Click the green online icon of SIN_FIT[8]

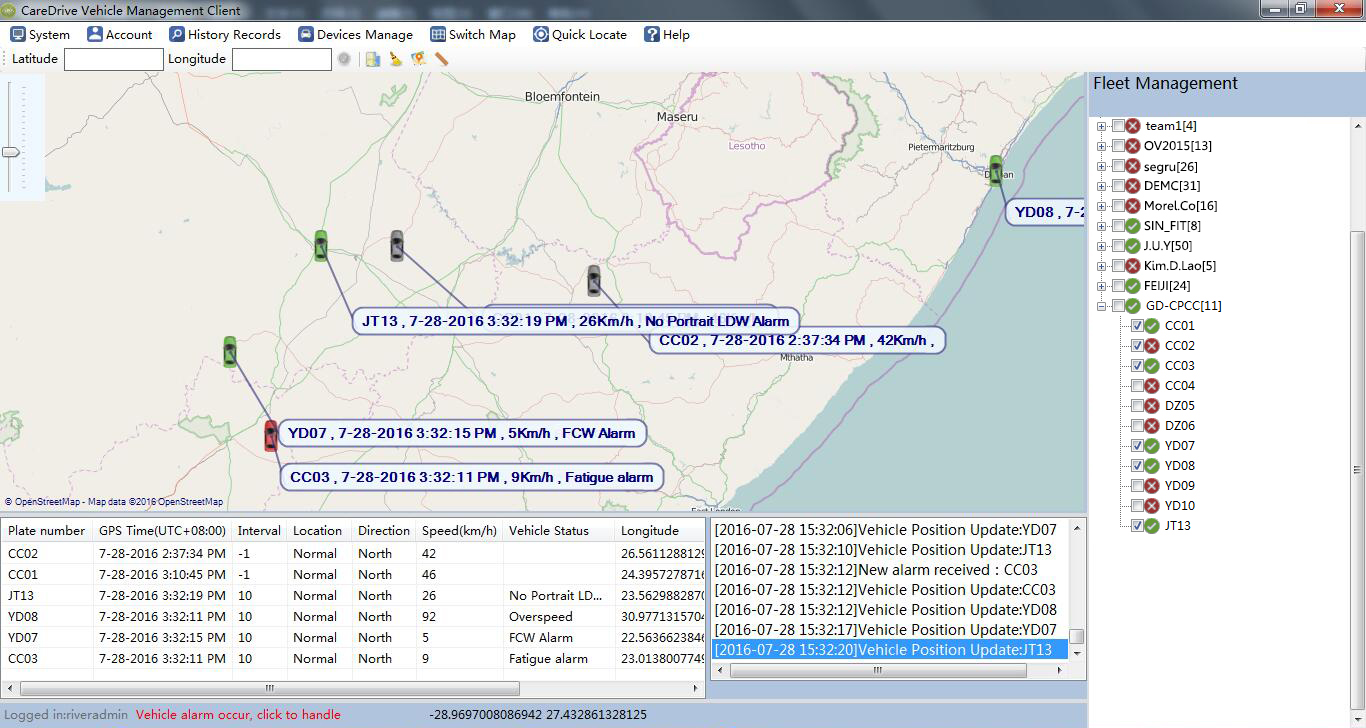coord(1133,226)
